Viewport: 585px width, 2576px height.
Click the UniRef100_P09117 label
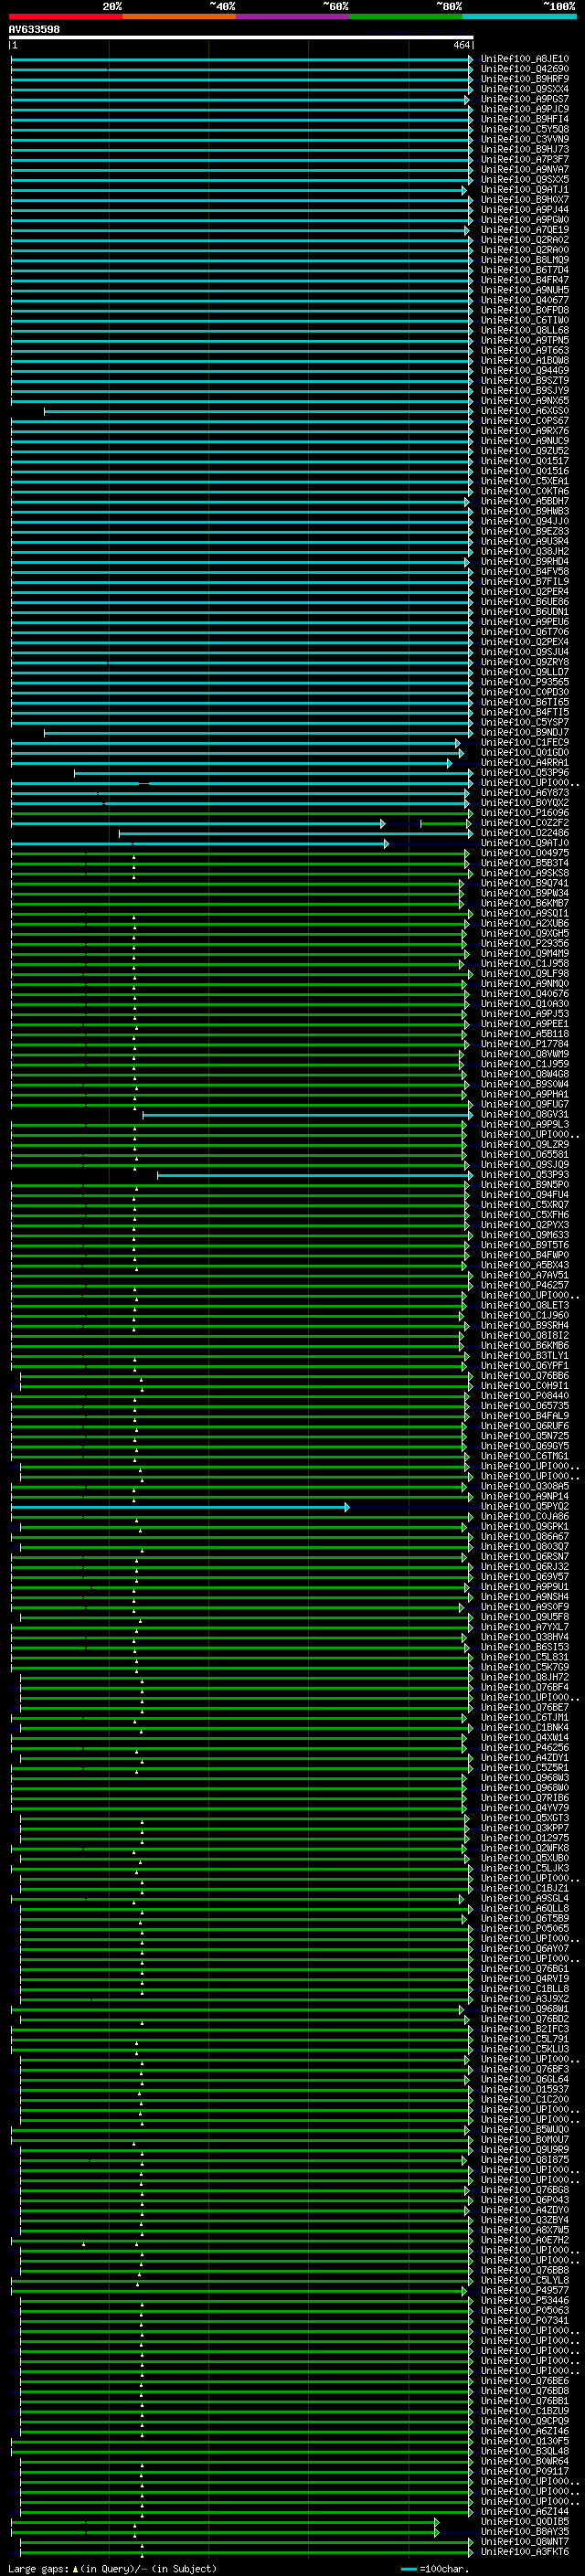click(525, 2472)
